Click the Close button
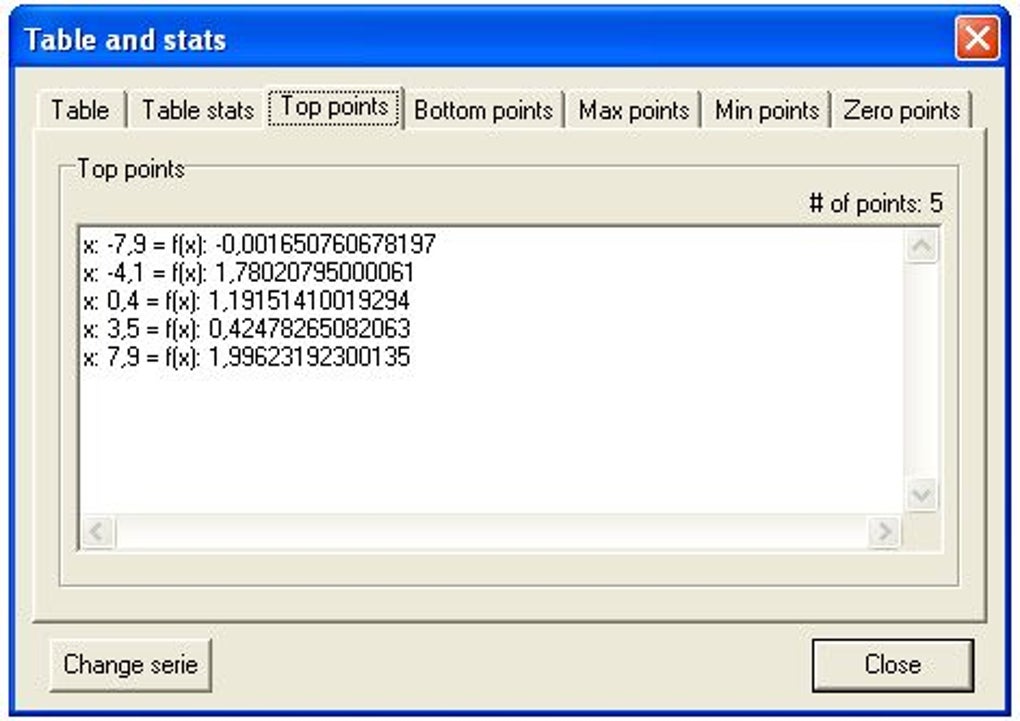 tap(892, 664)
